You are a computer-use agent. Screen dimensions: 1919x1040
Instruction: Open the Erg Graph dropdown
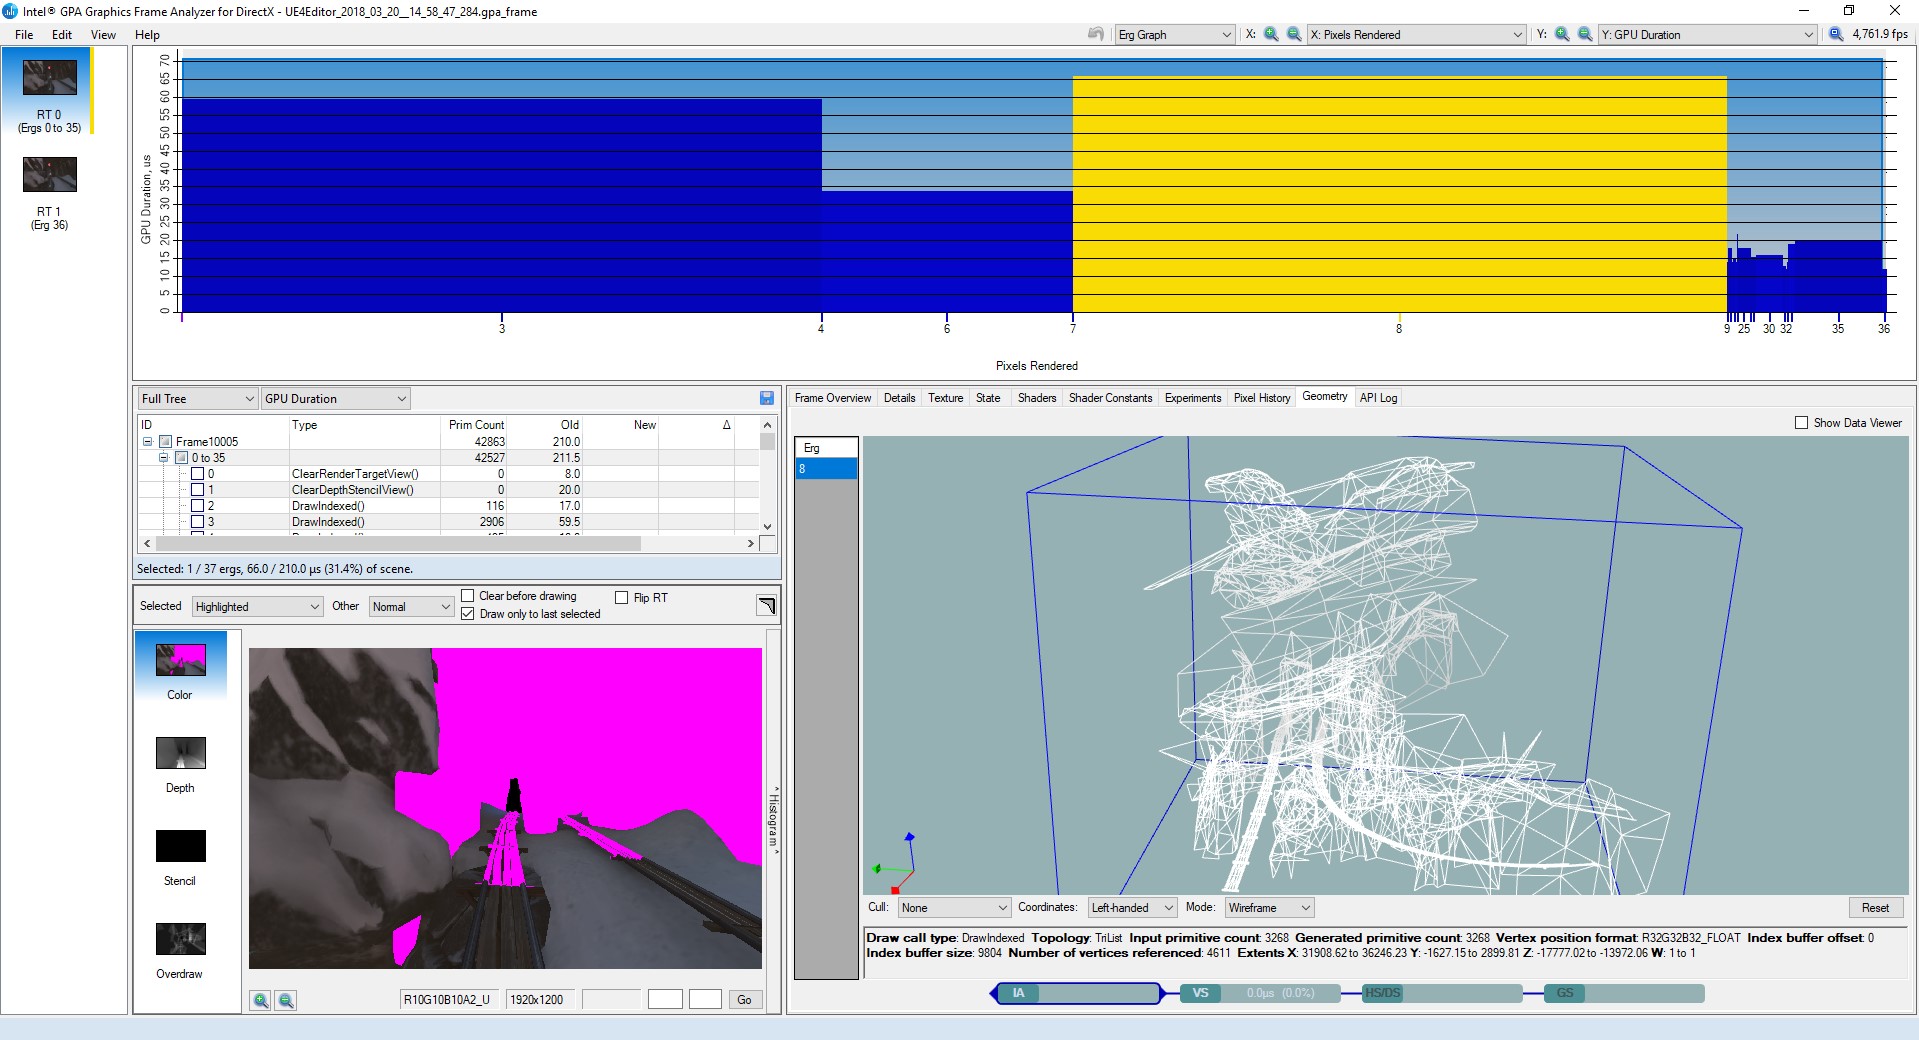pyautogui.click(x=1175, y=34)
